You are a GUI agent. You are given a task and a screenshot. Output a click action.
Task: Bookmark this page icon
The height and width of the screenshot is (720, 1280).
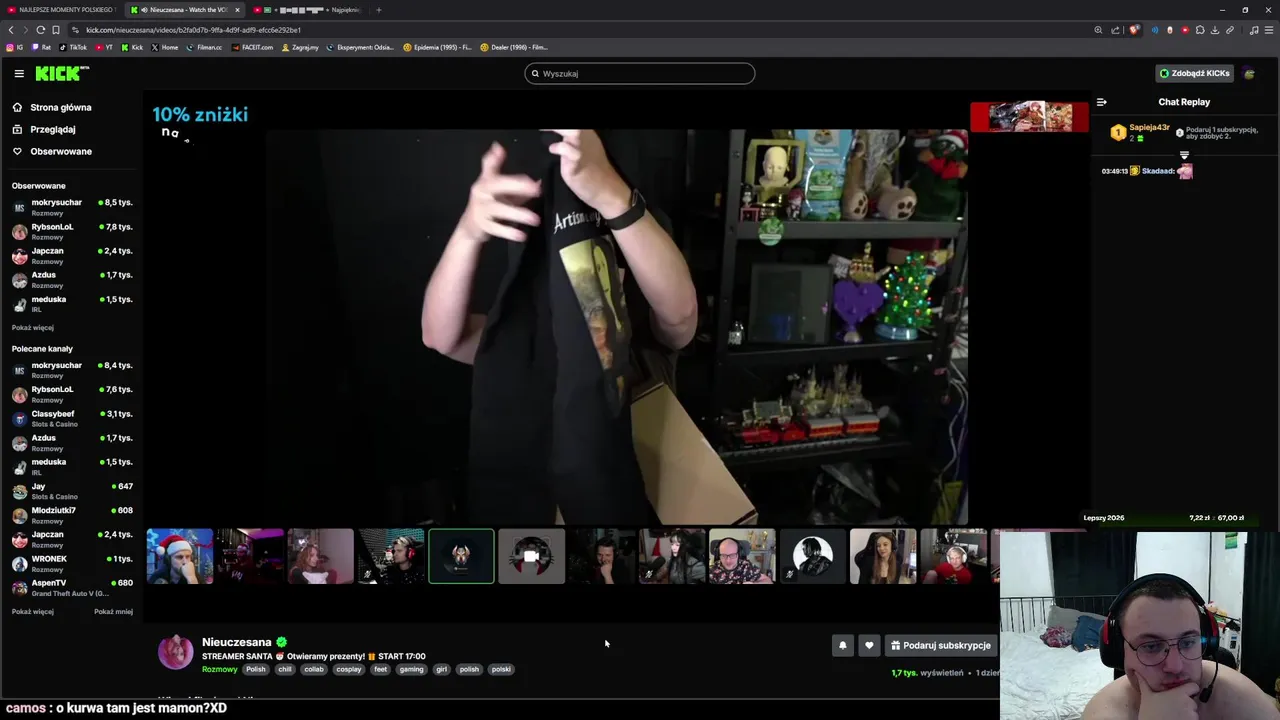pyautogui.click(x=56, y=30)
